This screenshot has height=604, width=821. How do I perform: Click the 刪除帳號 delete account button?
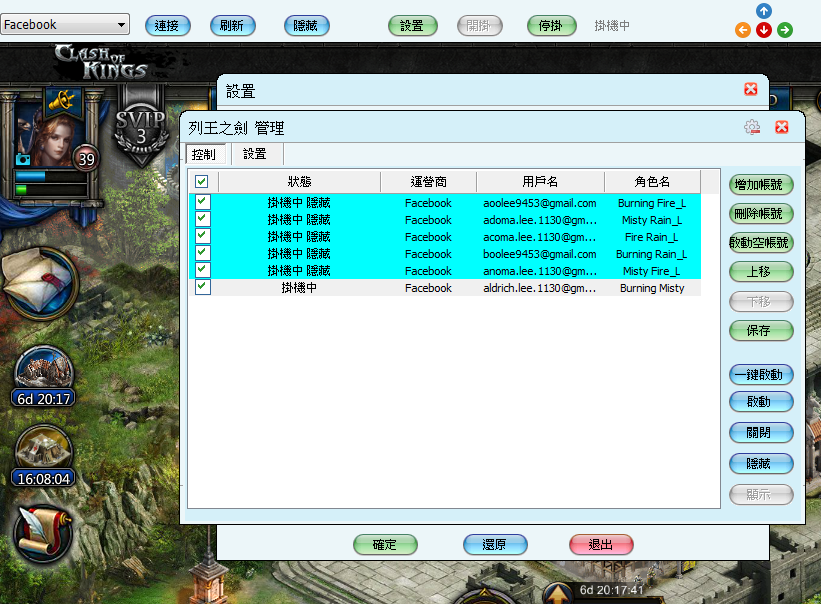(761, 214)
